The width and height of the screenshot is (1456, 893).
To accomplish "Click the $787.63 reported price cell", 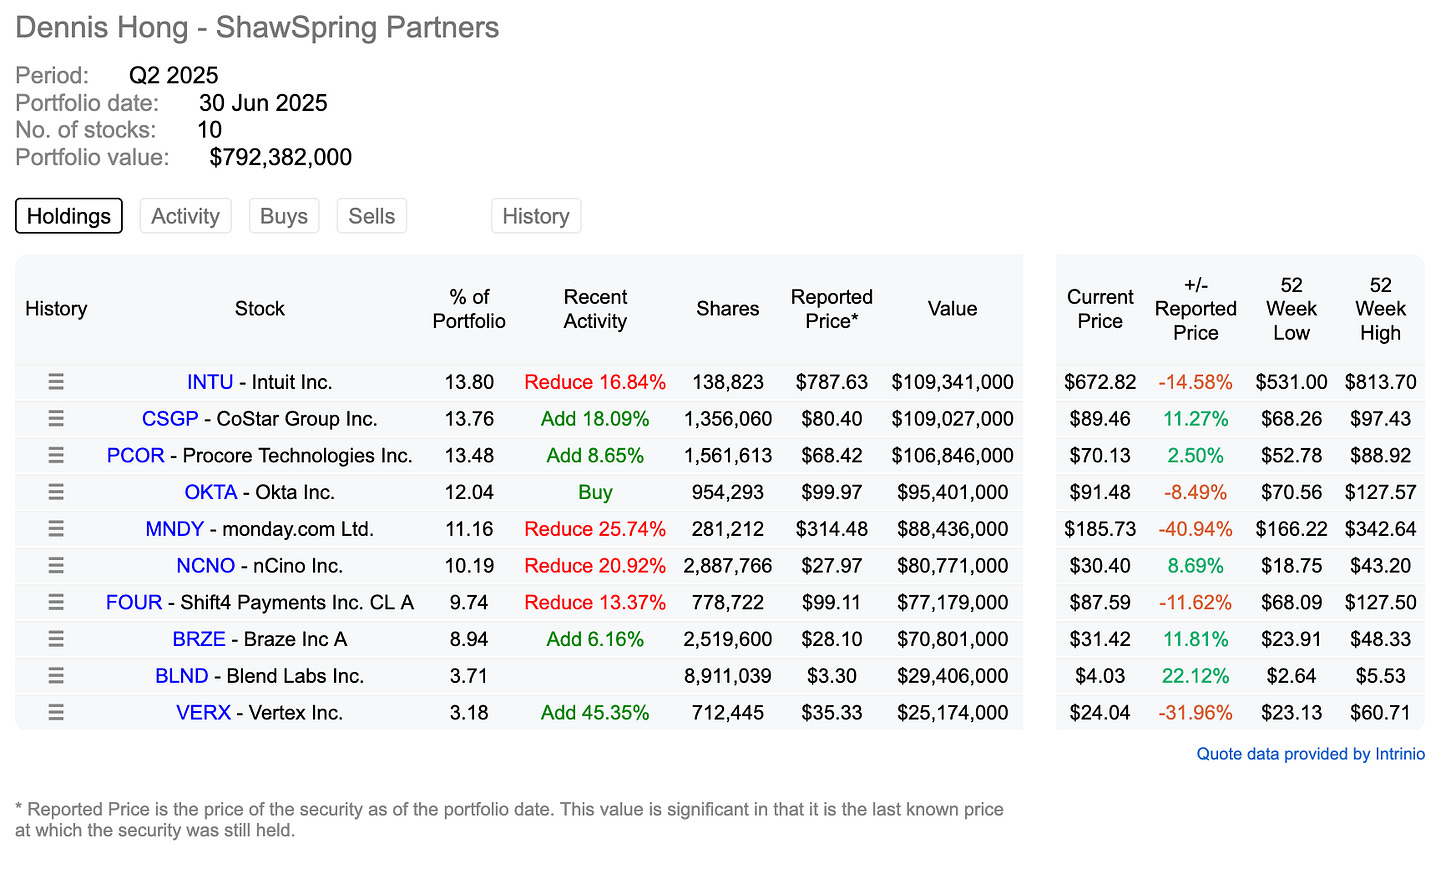I will (832, 382).
